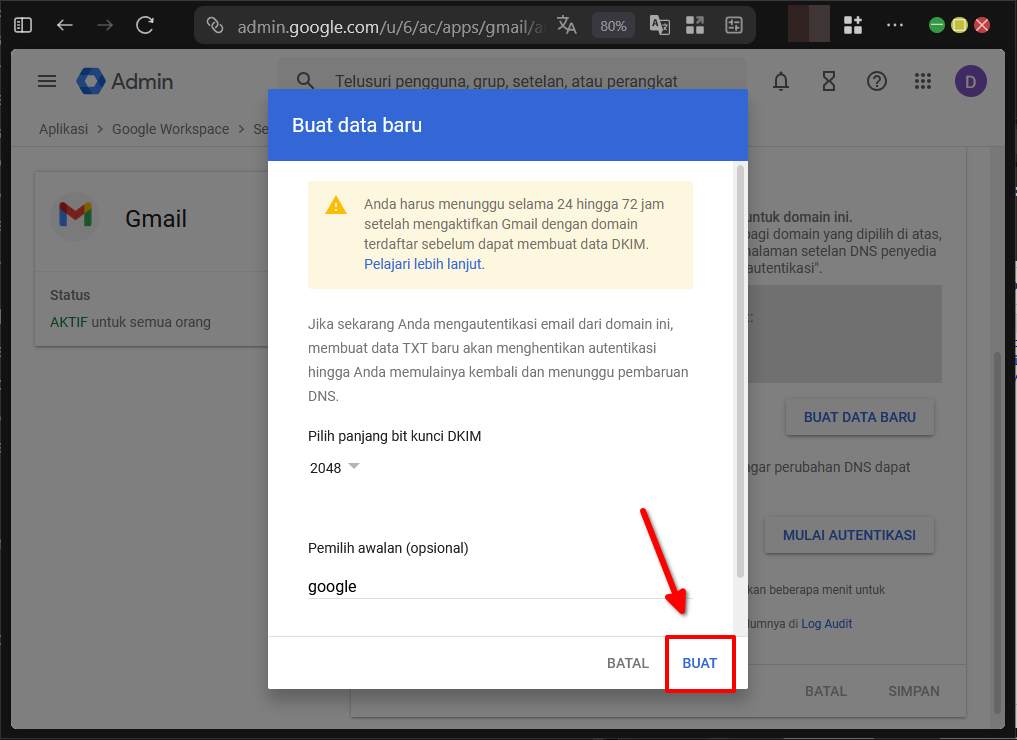Open the Help question mark icon

point(877,81)
